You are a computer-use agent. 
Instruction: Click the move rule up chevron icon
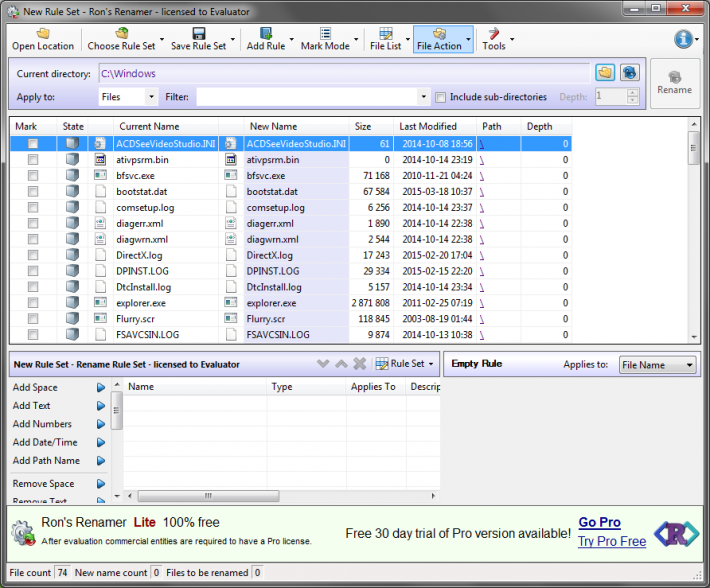pos(341,363)
